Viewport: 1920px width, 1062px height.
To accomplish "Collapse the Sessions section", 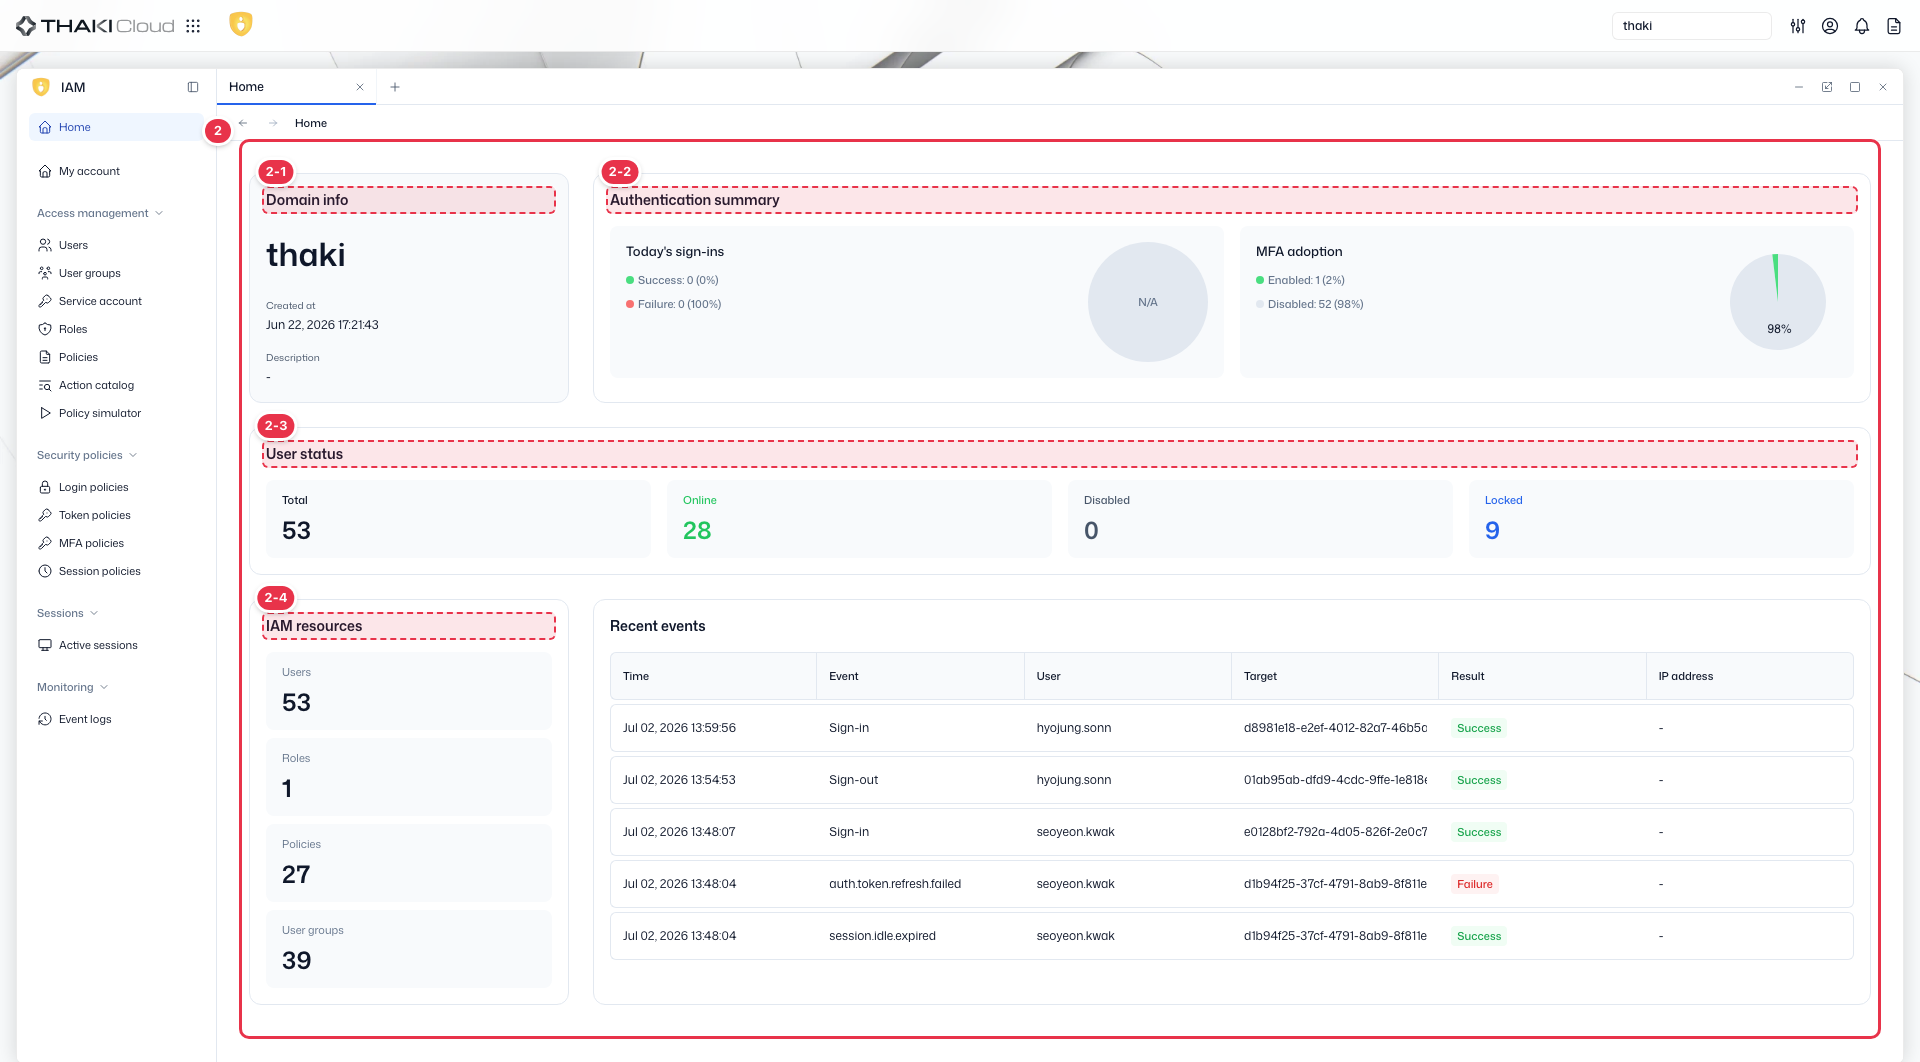I will tap(68, 613).
